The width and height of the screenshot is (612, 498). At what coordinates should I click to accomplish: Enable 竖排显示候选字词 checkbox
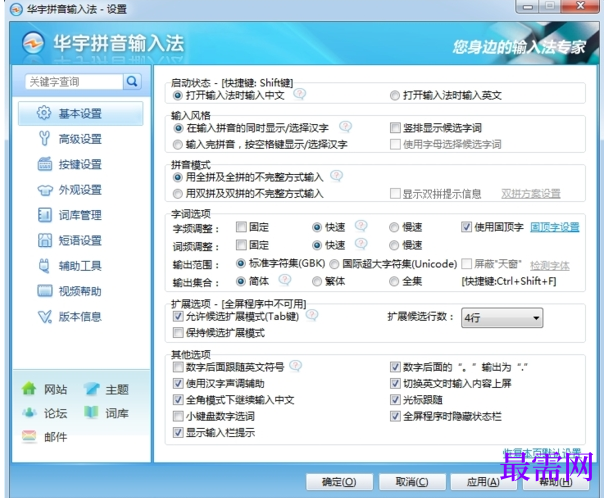pyautogui.click(x=395, y=128)
